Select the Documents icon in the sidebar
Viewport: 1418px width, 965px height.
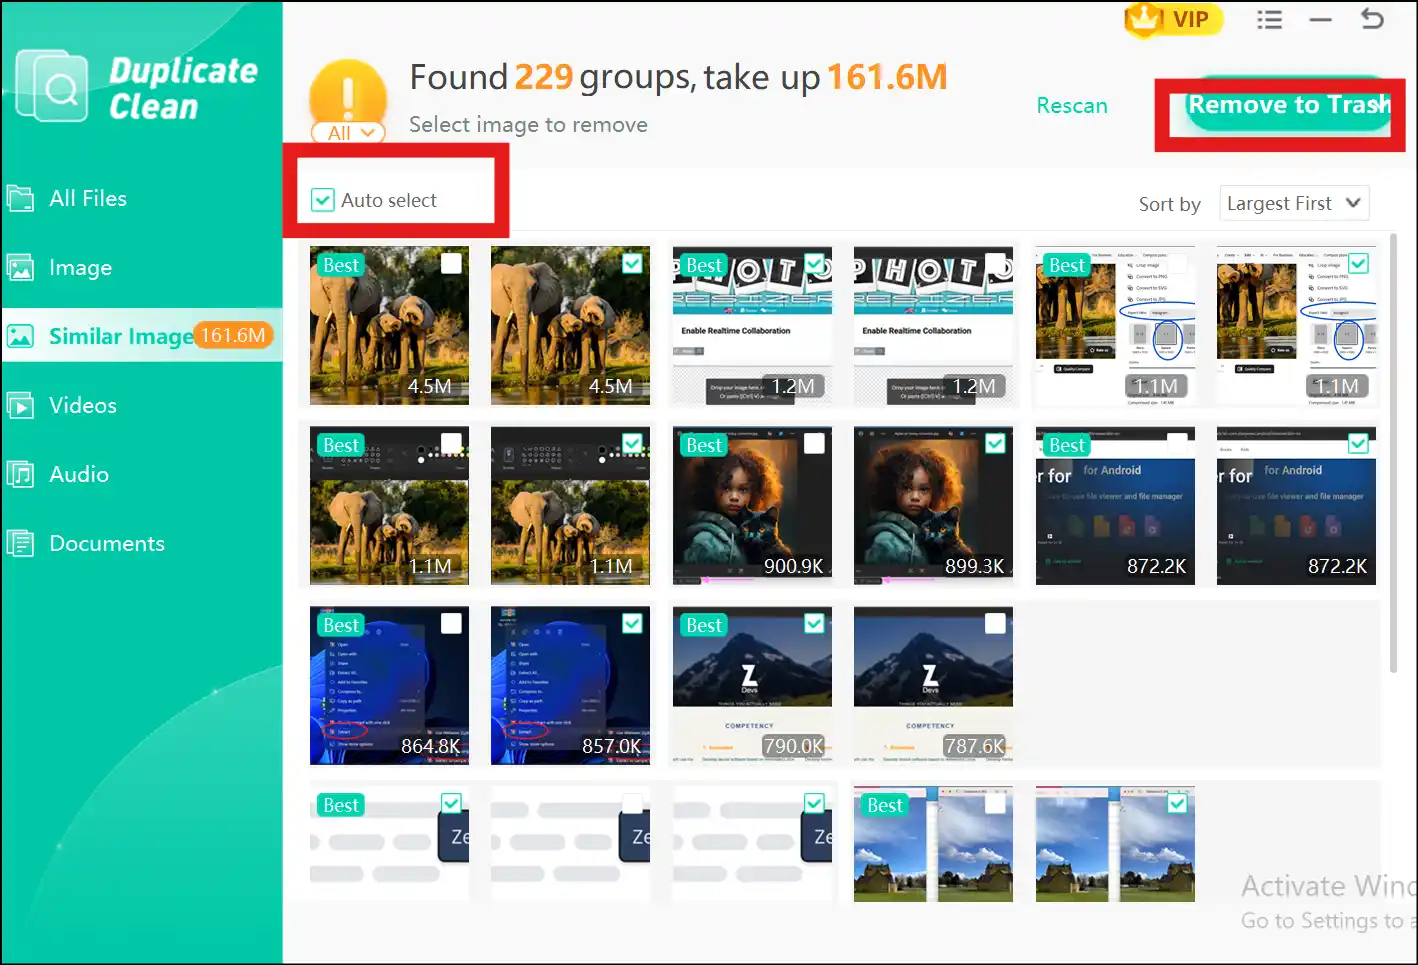click(x=21, y=543)
